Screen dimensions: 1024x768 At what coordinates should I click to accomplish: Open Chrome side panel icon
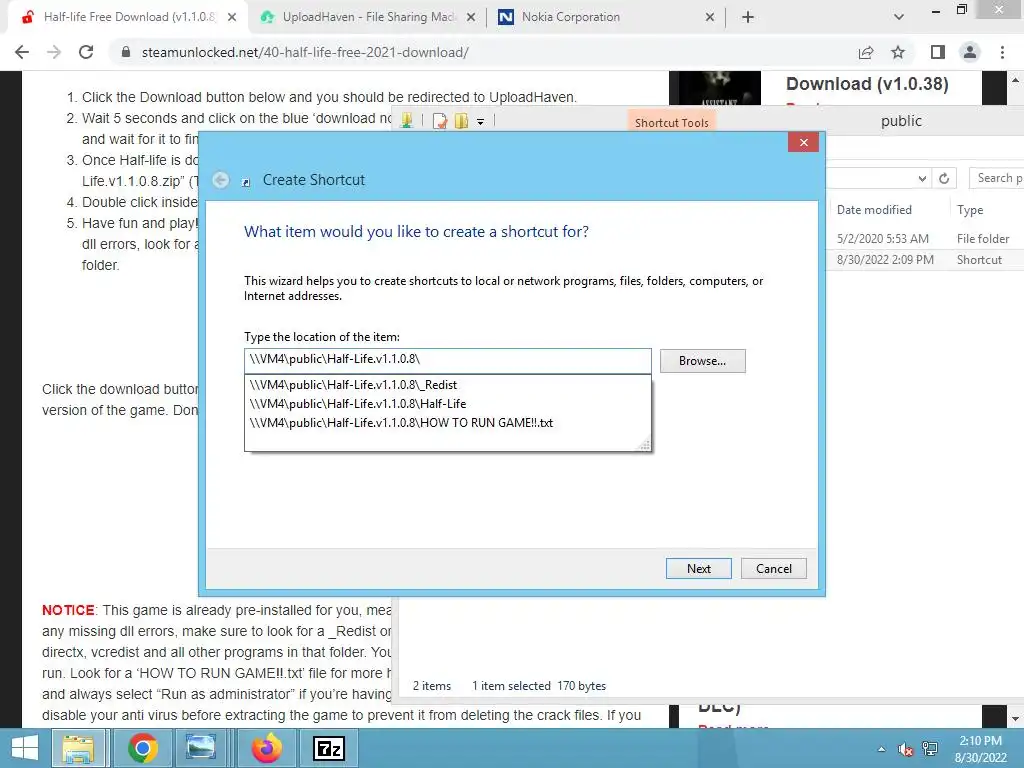pyautogui.click(x=938, y=52)
